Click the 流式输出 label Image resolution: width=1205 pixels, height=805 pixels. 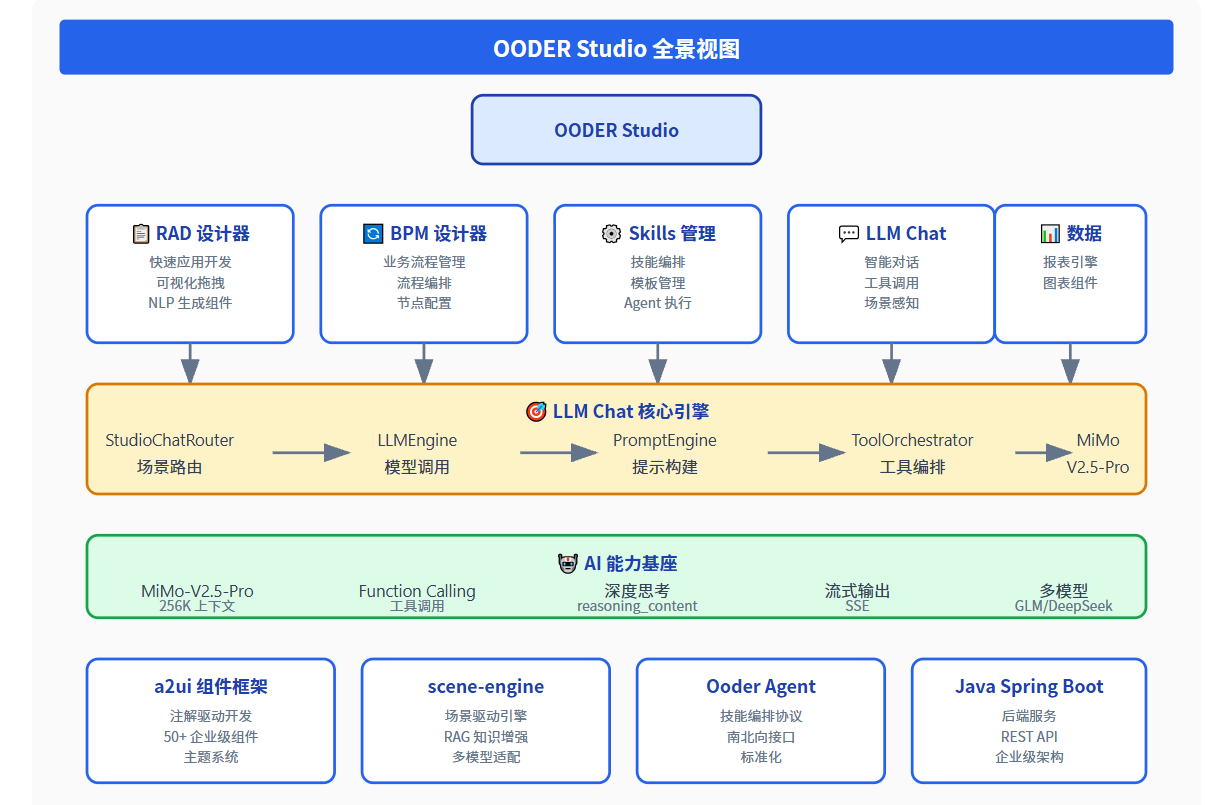pos(857,591)
